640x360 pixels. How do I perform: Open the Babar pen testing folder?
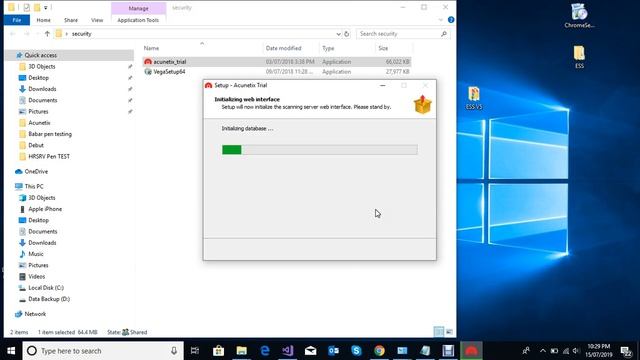point(50,134)
